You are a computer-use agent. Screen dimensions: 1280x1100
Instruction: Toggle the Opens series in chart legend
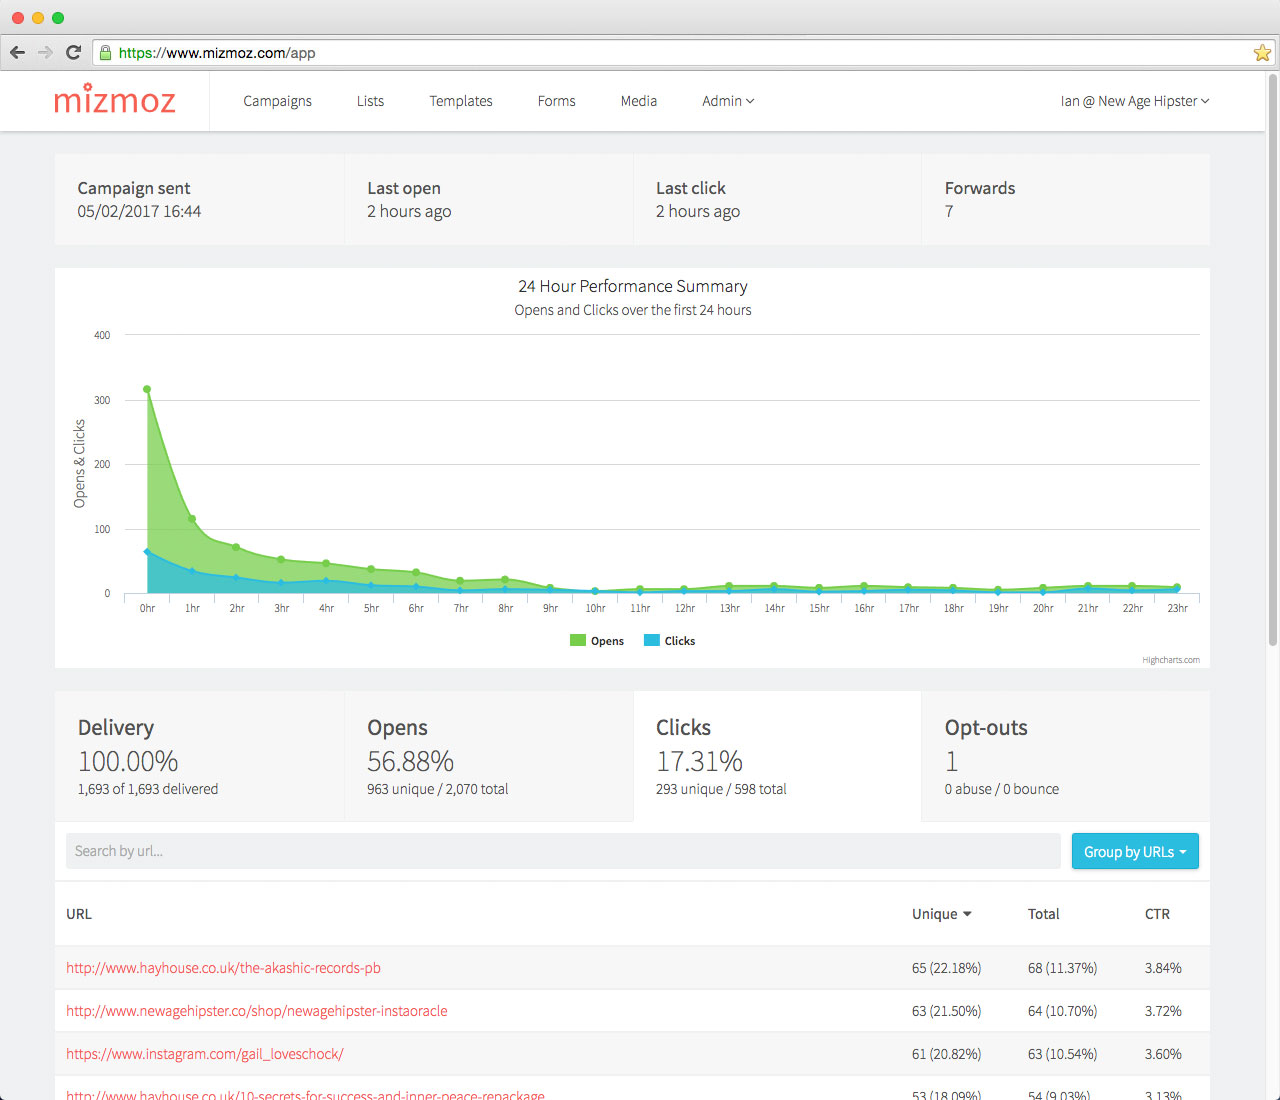coord(597,640)
